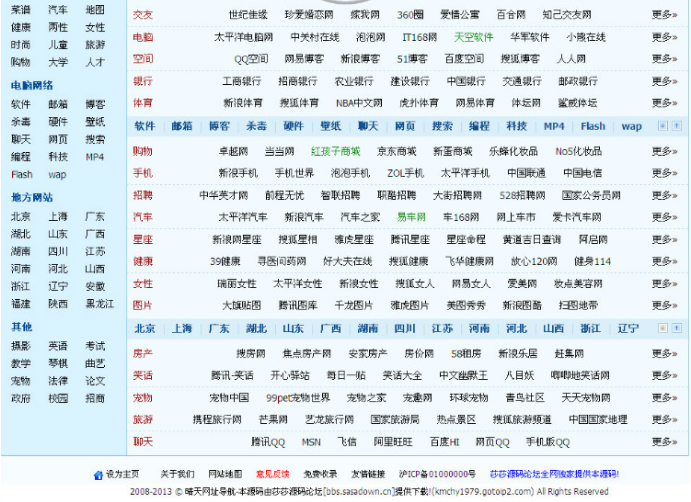Open the NBA中文网 link
691x502 pixels.
pos(359,103)
